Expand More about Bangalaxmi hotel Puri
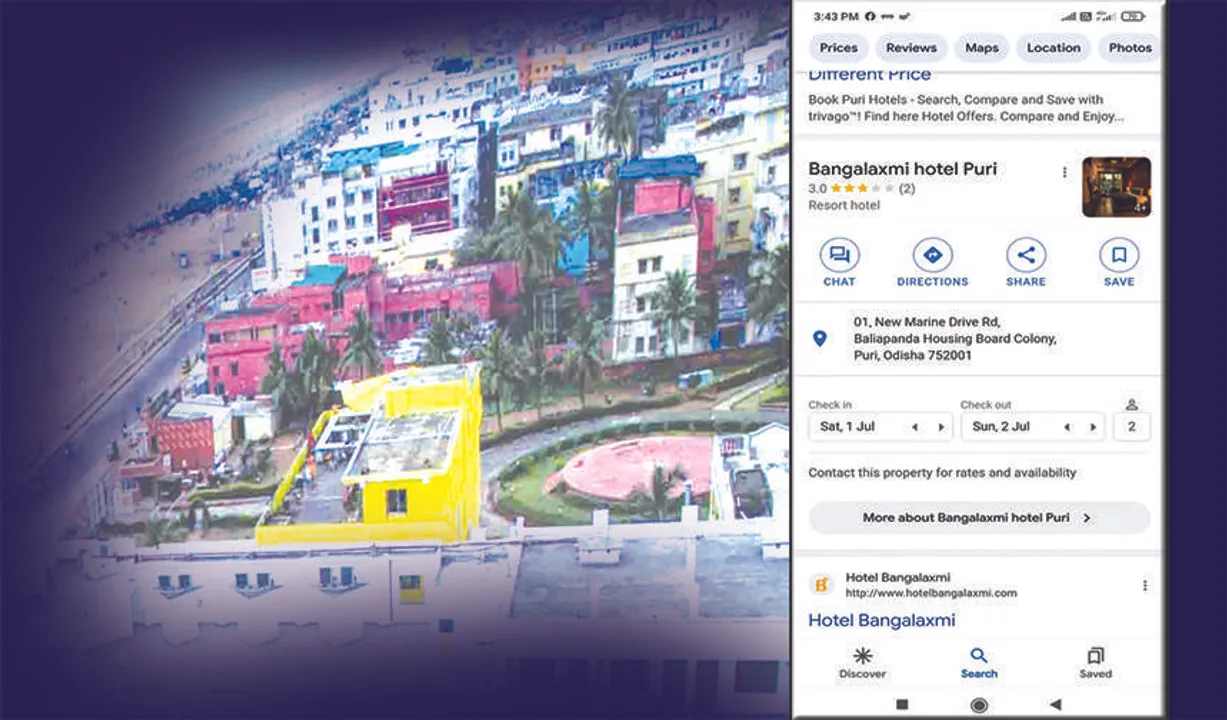Viewport: 1227px width, 720px height. click(x=979, y=518)
